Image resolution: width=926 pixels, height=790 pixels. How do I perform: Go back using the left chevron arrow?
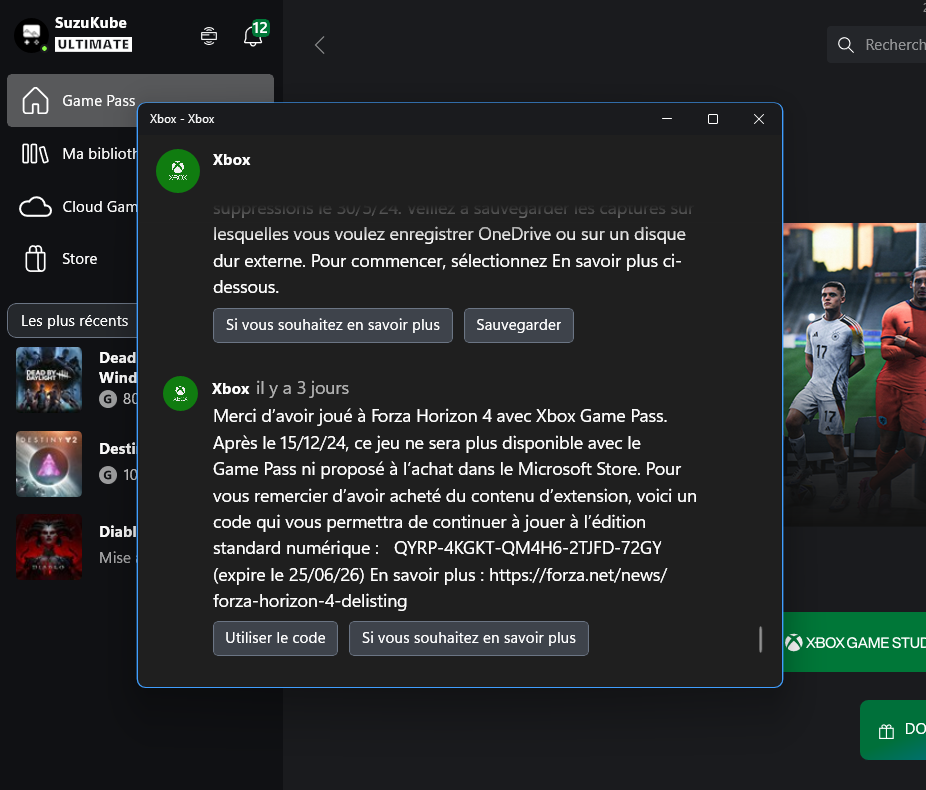pyautogui.click(x=319, y=45)
